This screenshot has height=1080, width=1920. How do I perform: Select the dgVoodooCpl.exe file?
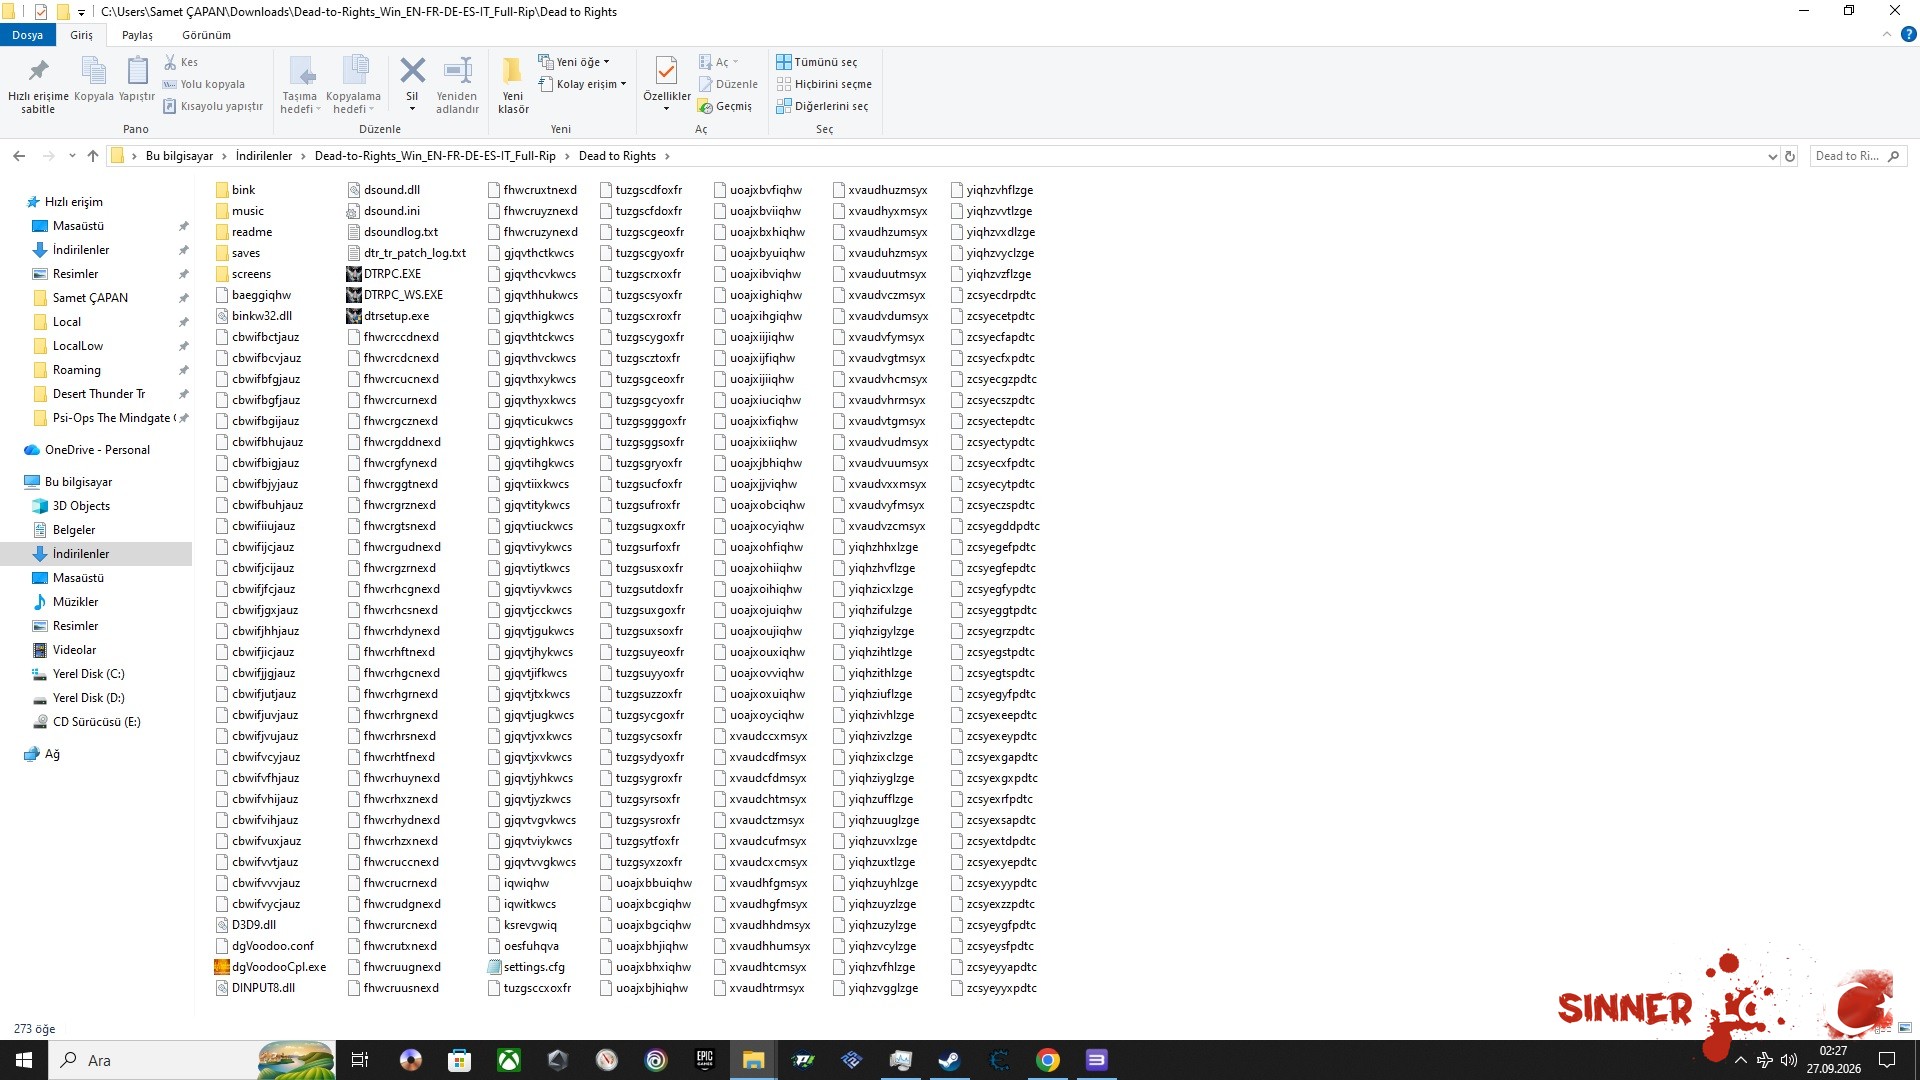click(270, 967)
